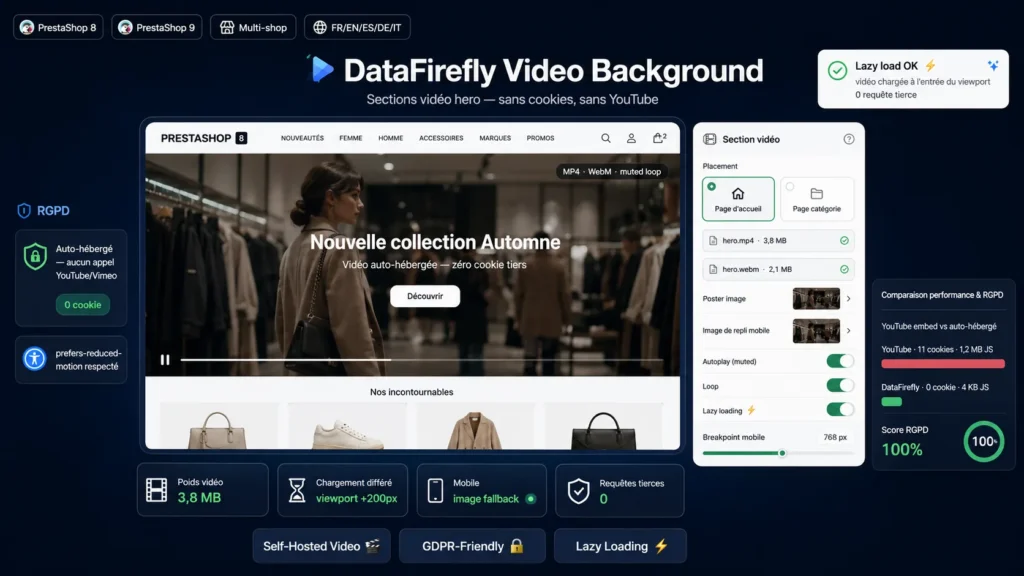Screen dimensions: 1024x576
Task: Click the Lazy Loading bottom button
Action: pyautogui.click(x=620, y=546)
